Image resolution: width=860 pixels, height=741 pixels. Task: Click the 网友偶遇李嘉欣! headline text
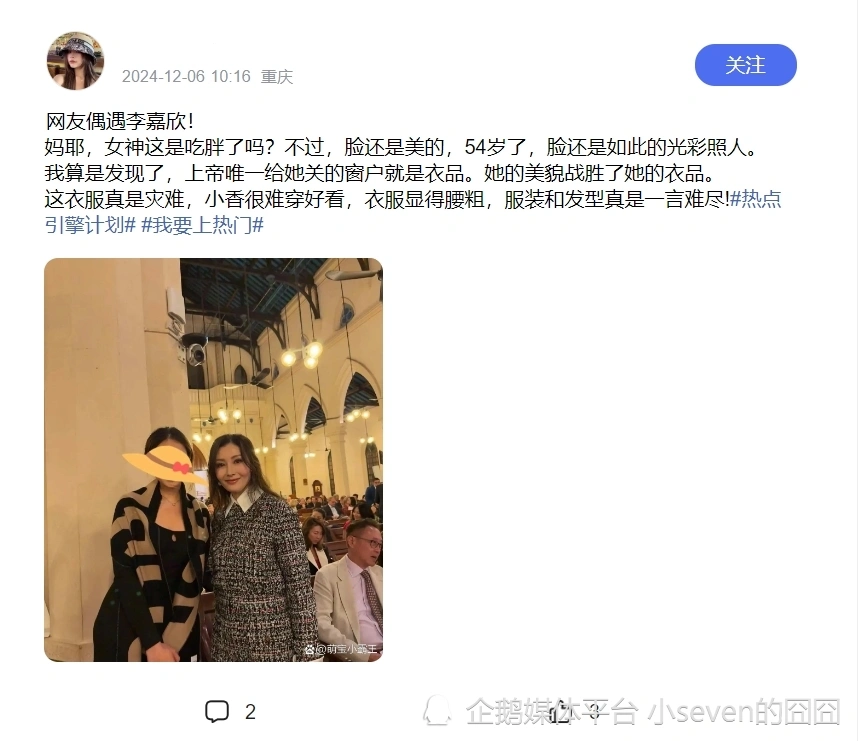tap(120, 121)
